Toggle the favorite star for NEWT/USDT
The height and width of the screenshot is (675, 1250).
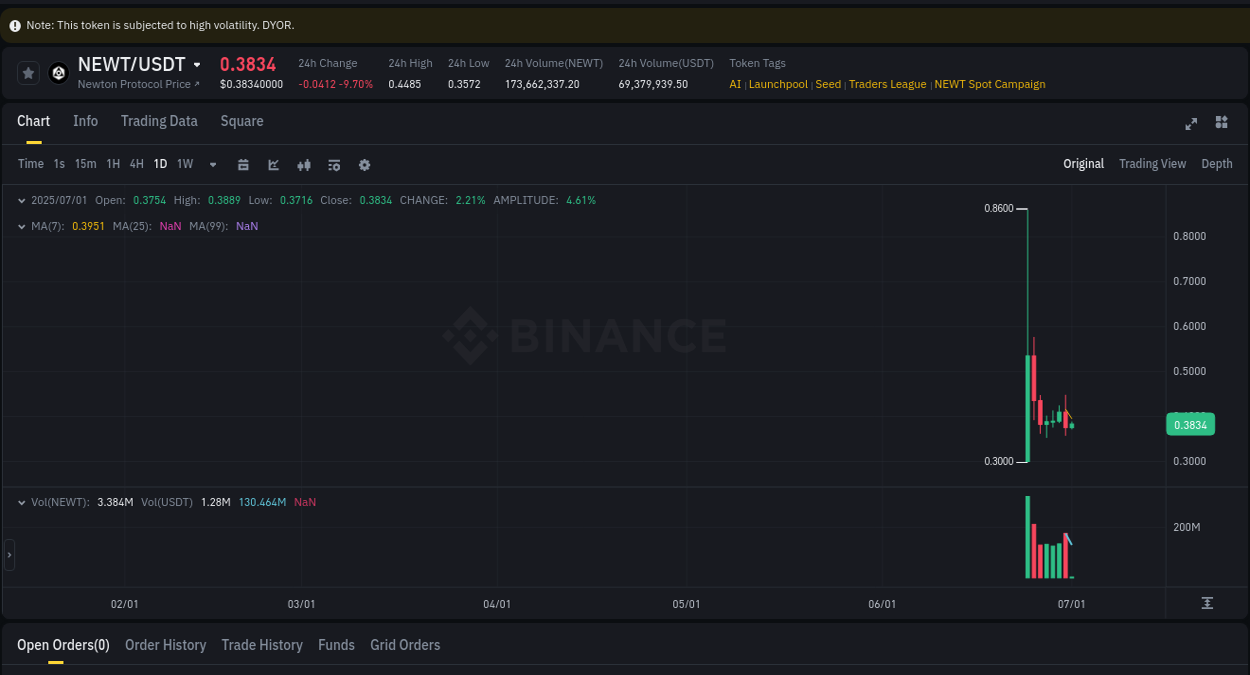tap(28, 72)
